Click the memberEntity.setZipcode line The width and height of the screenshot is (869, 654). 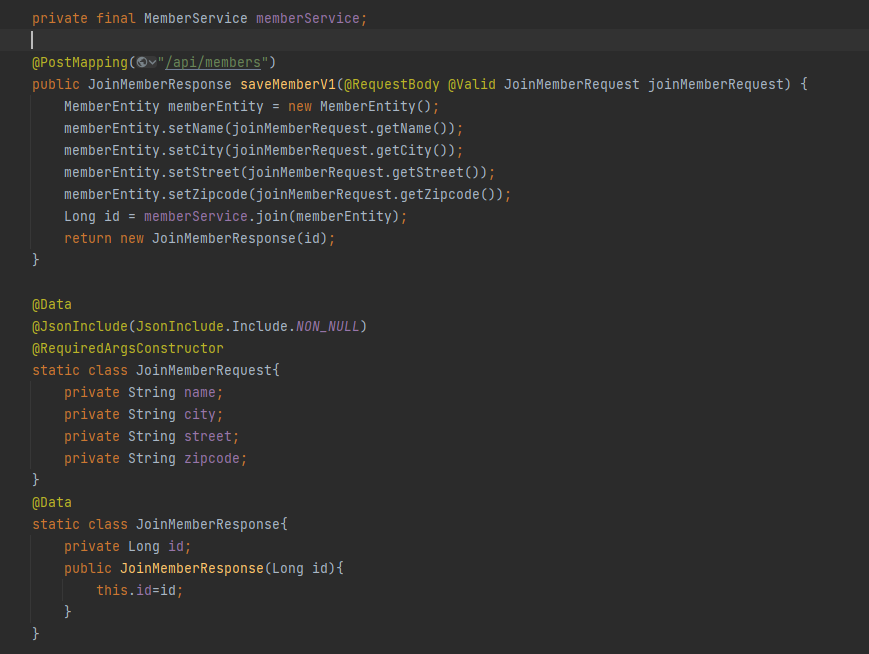tap(287, 195)
